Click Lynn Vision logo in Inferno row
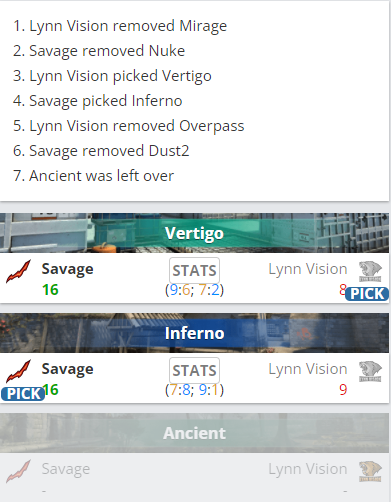 tap(370, 371)
